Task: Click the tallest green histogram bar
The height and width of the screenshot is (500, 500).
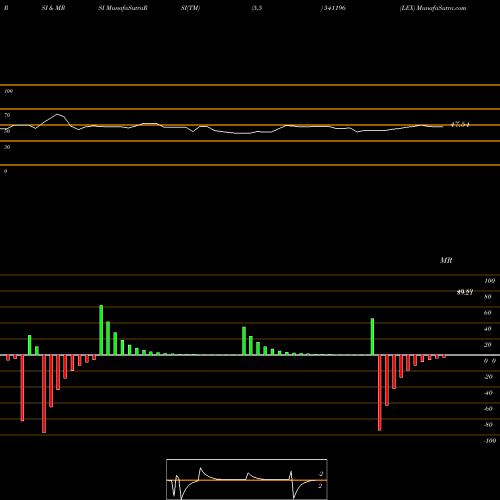Action: tap(101, 330)
